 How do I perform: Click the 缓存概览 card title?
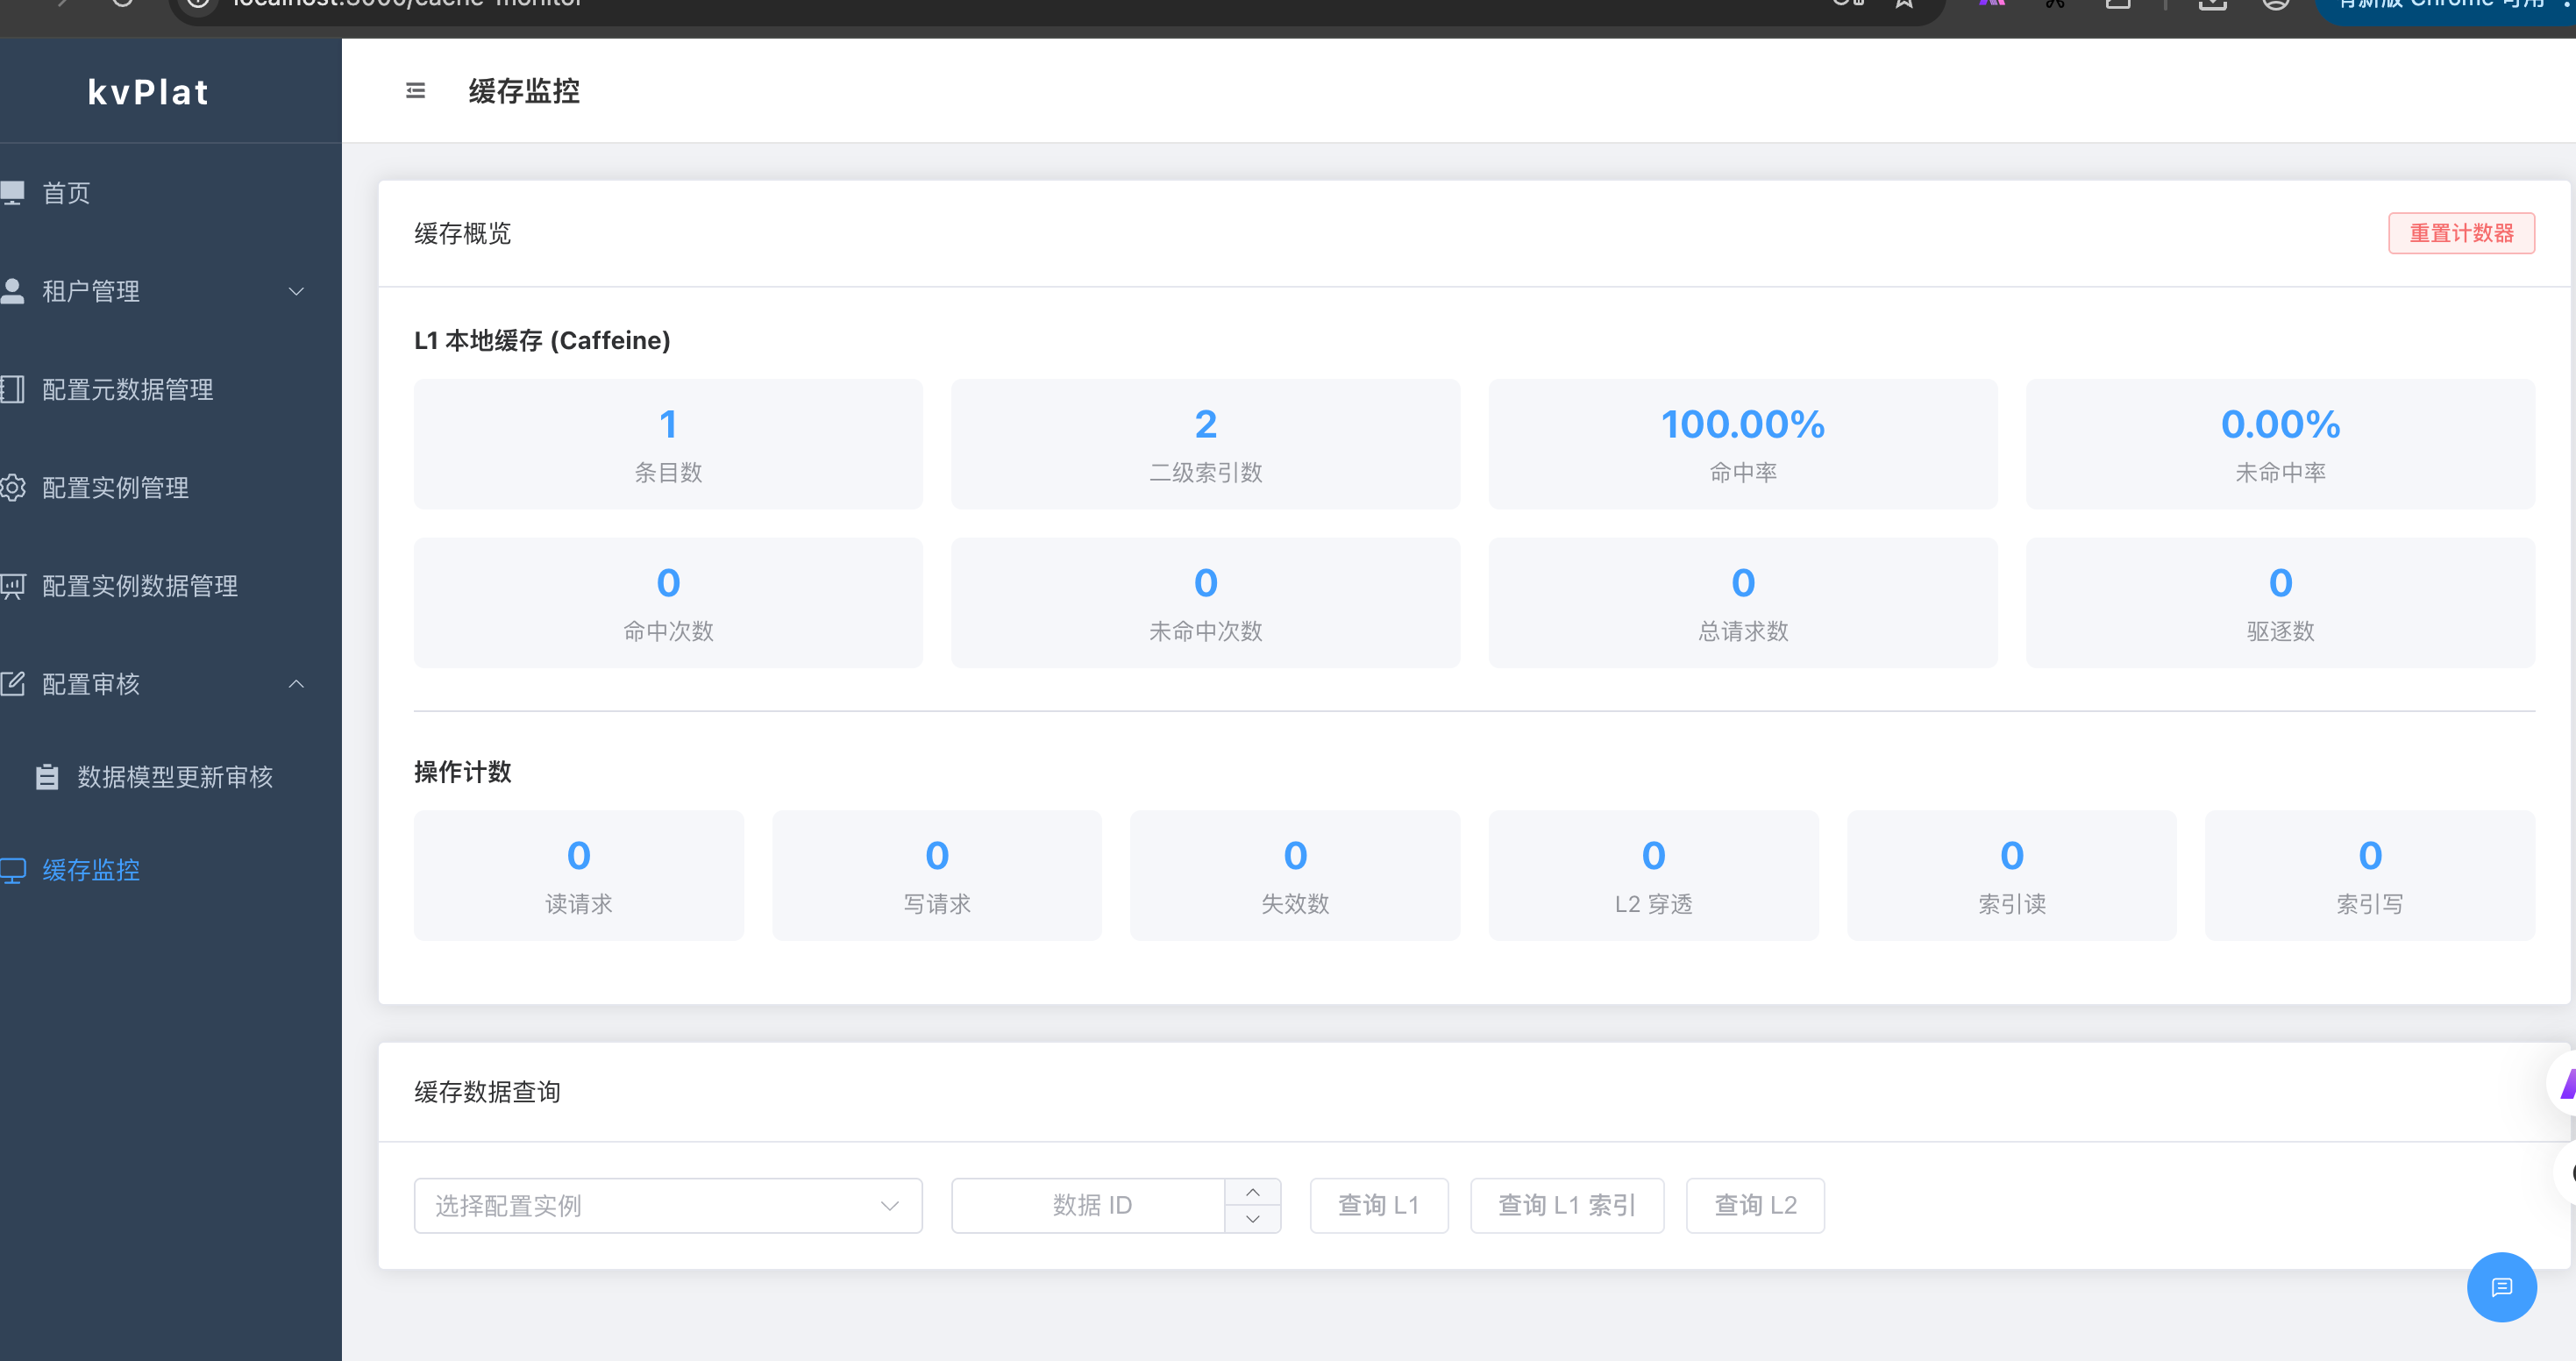tap(462, 233)
